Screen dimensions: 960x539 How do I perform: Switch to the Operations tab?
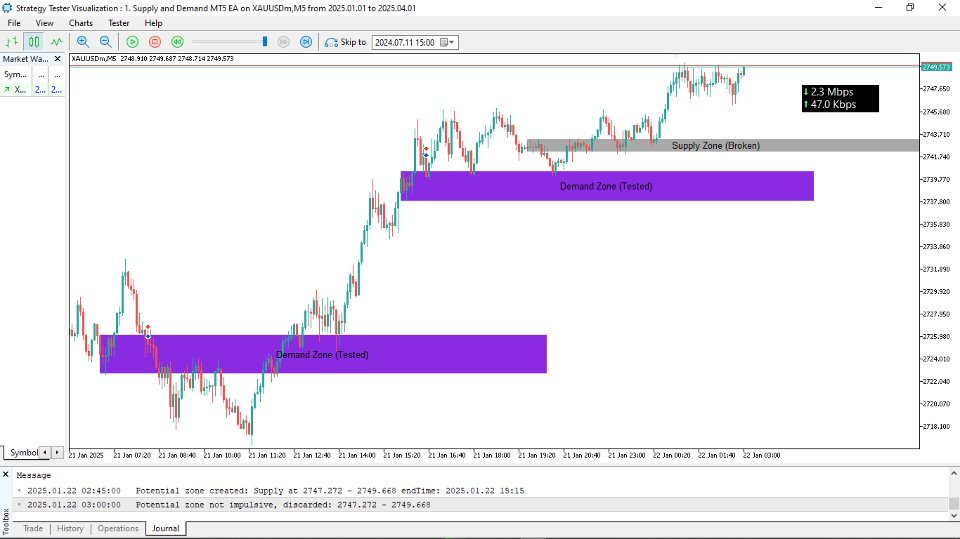pyautogui.click(x=118, y=528)
